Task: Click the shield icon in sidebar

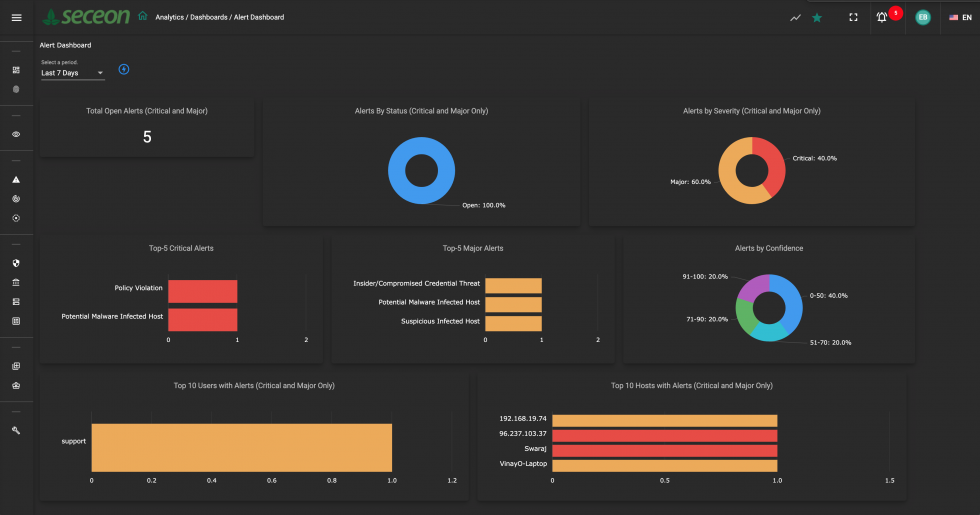Action: tap(16, 263)
